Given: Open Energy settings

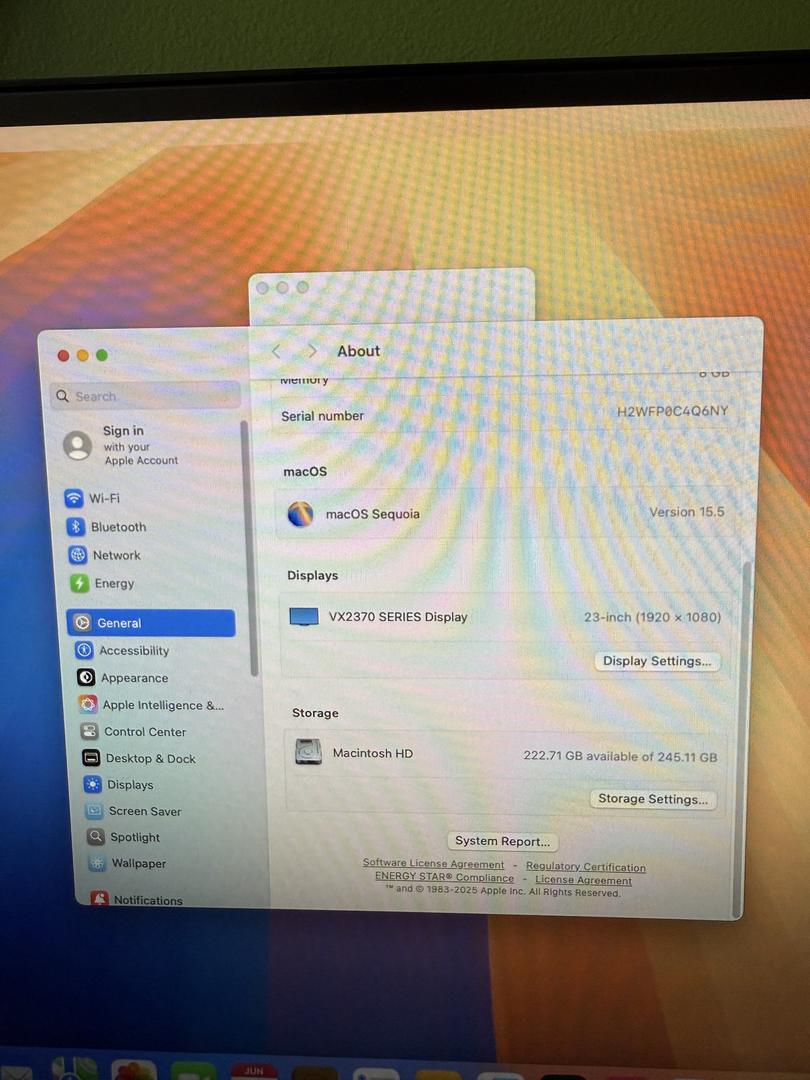Looking at the screenshot, I should click(103, 583).
